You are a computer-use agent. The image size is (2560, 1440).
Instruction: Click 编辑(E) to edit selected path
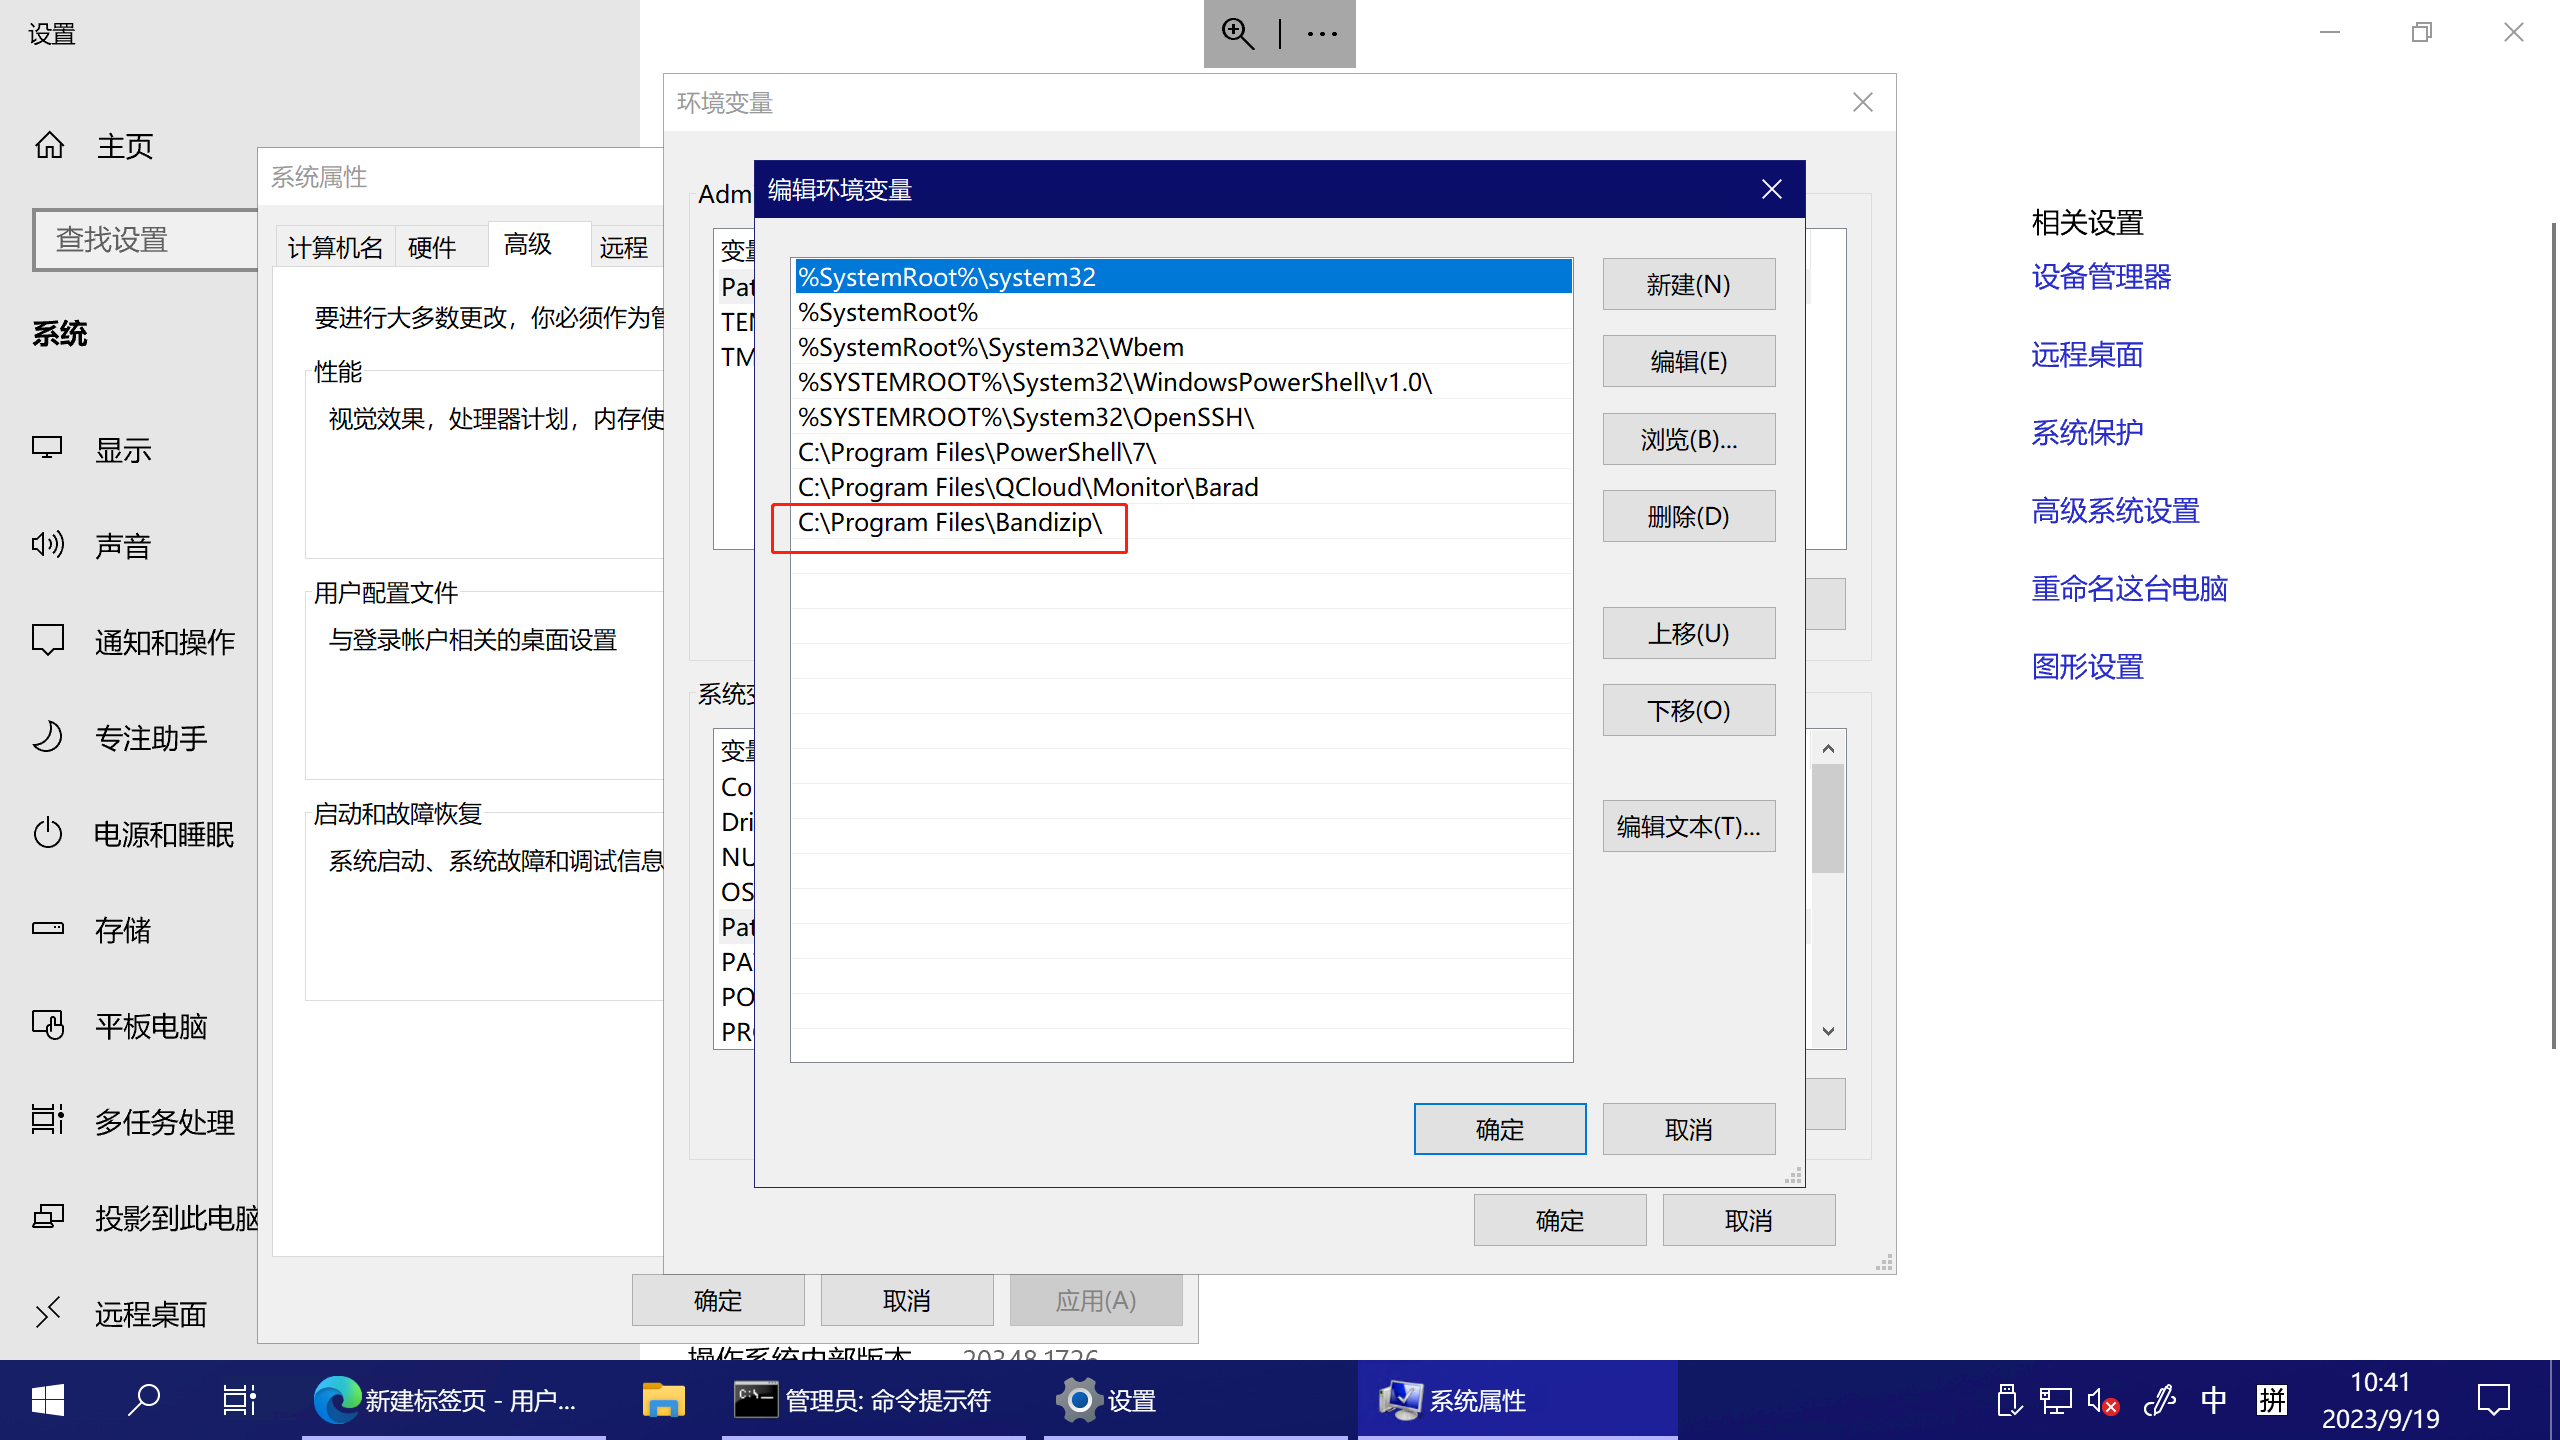[1686, 360]
